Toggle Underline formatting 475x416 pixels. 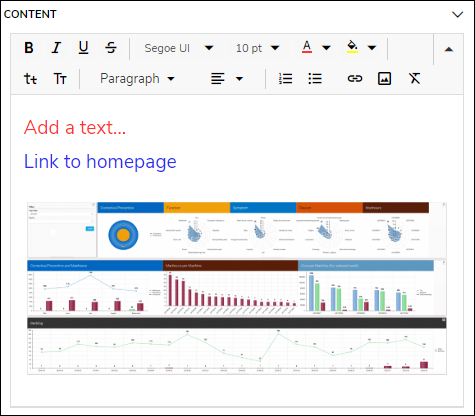click(x=83, y=48)
